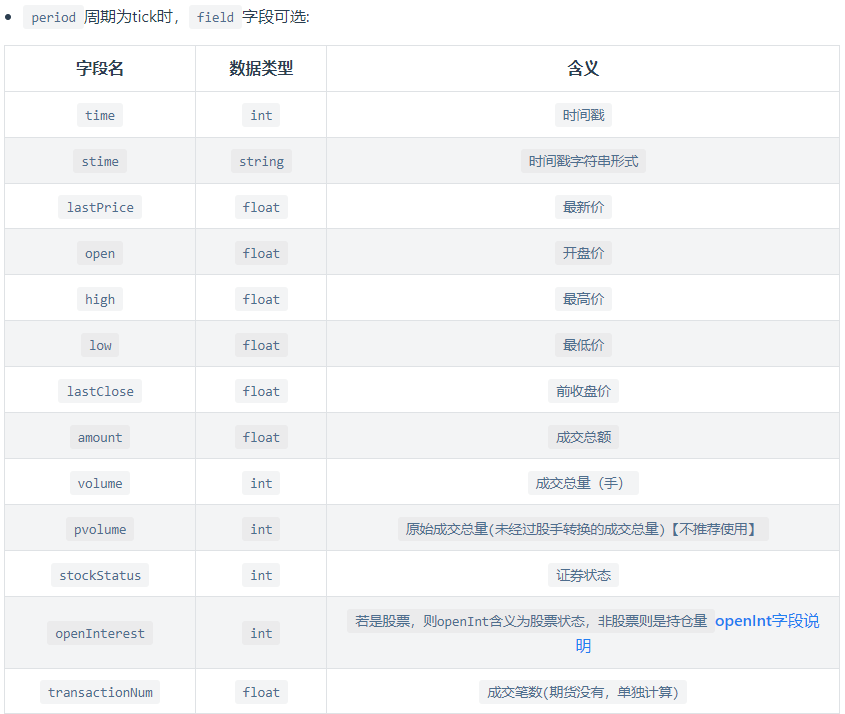This screenshot has height=714, width=845.
Task: Click the 'pvolume' field name cell
Action: [x=100, y=529]
